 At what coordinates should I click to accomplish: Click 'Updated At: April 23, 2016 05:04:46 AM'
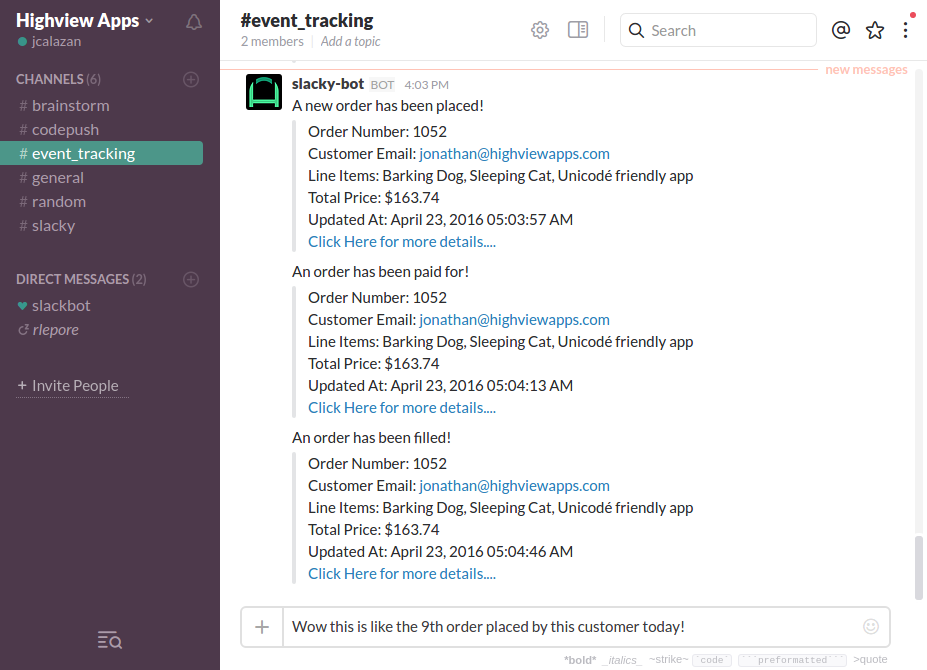pyautogui.click(x=440, y=552)
